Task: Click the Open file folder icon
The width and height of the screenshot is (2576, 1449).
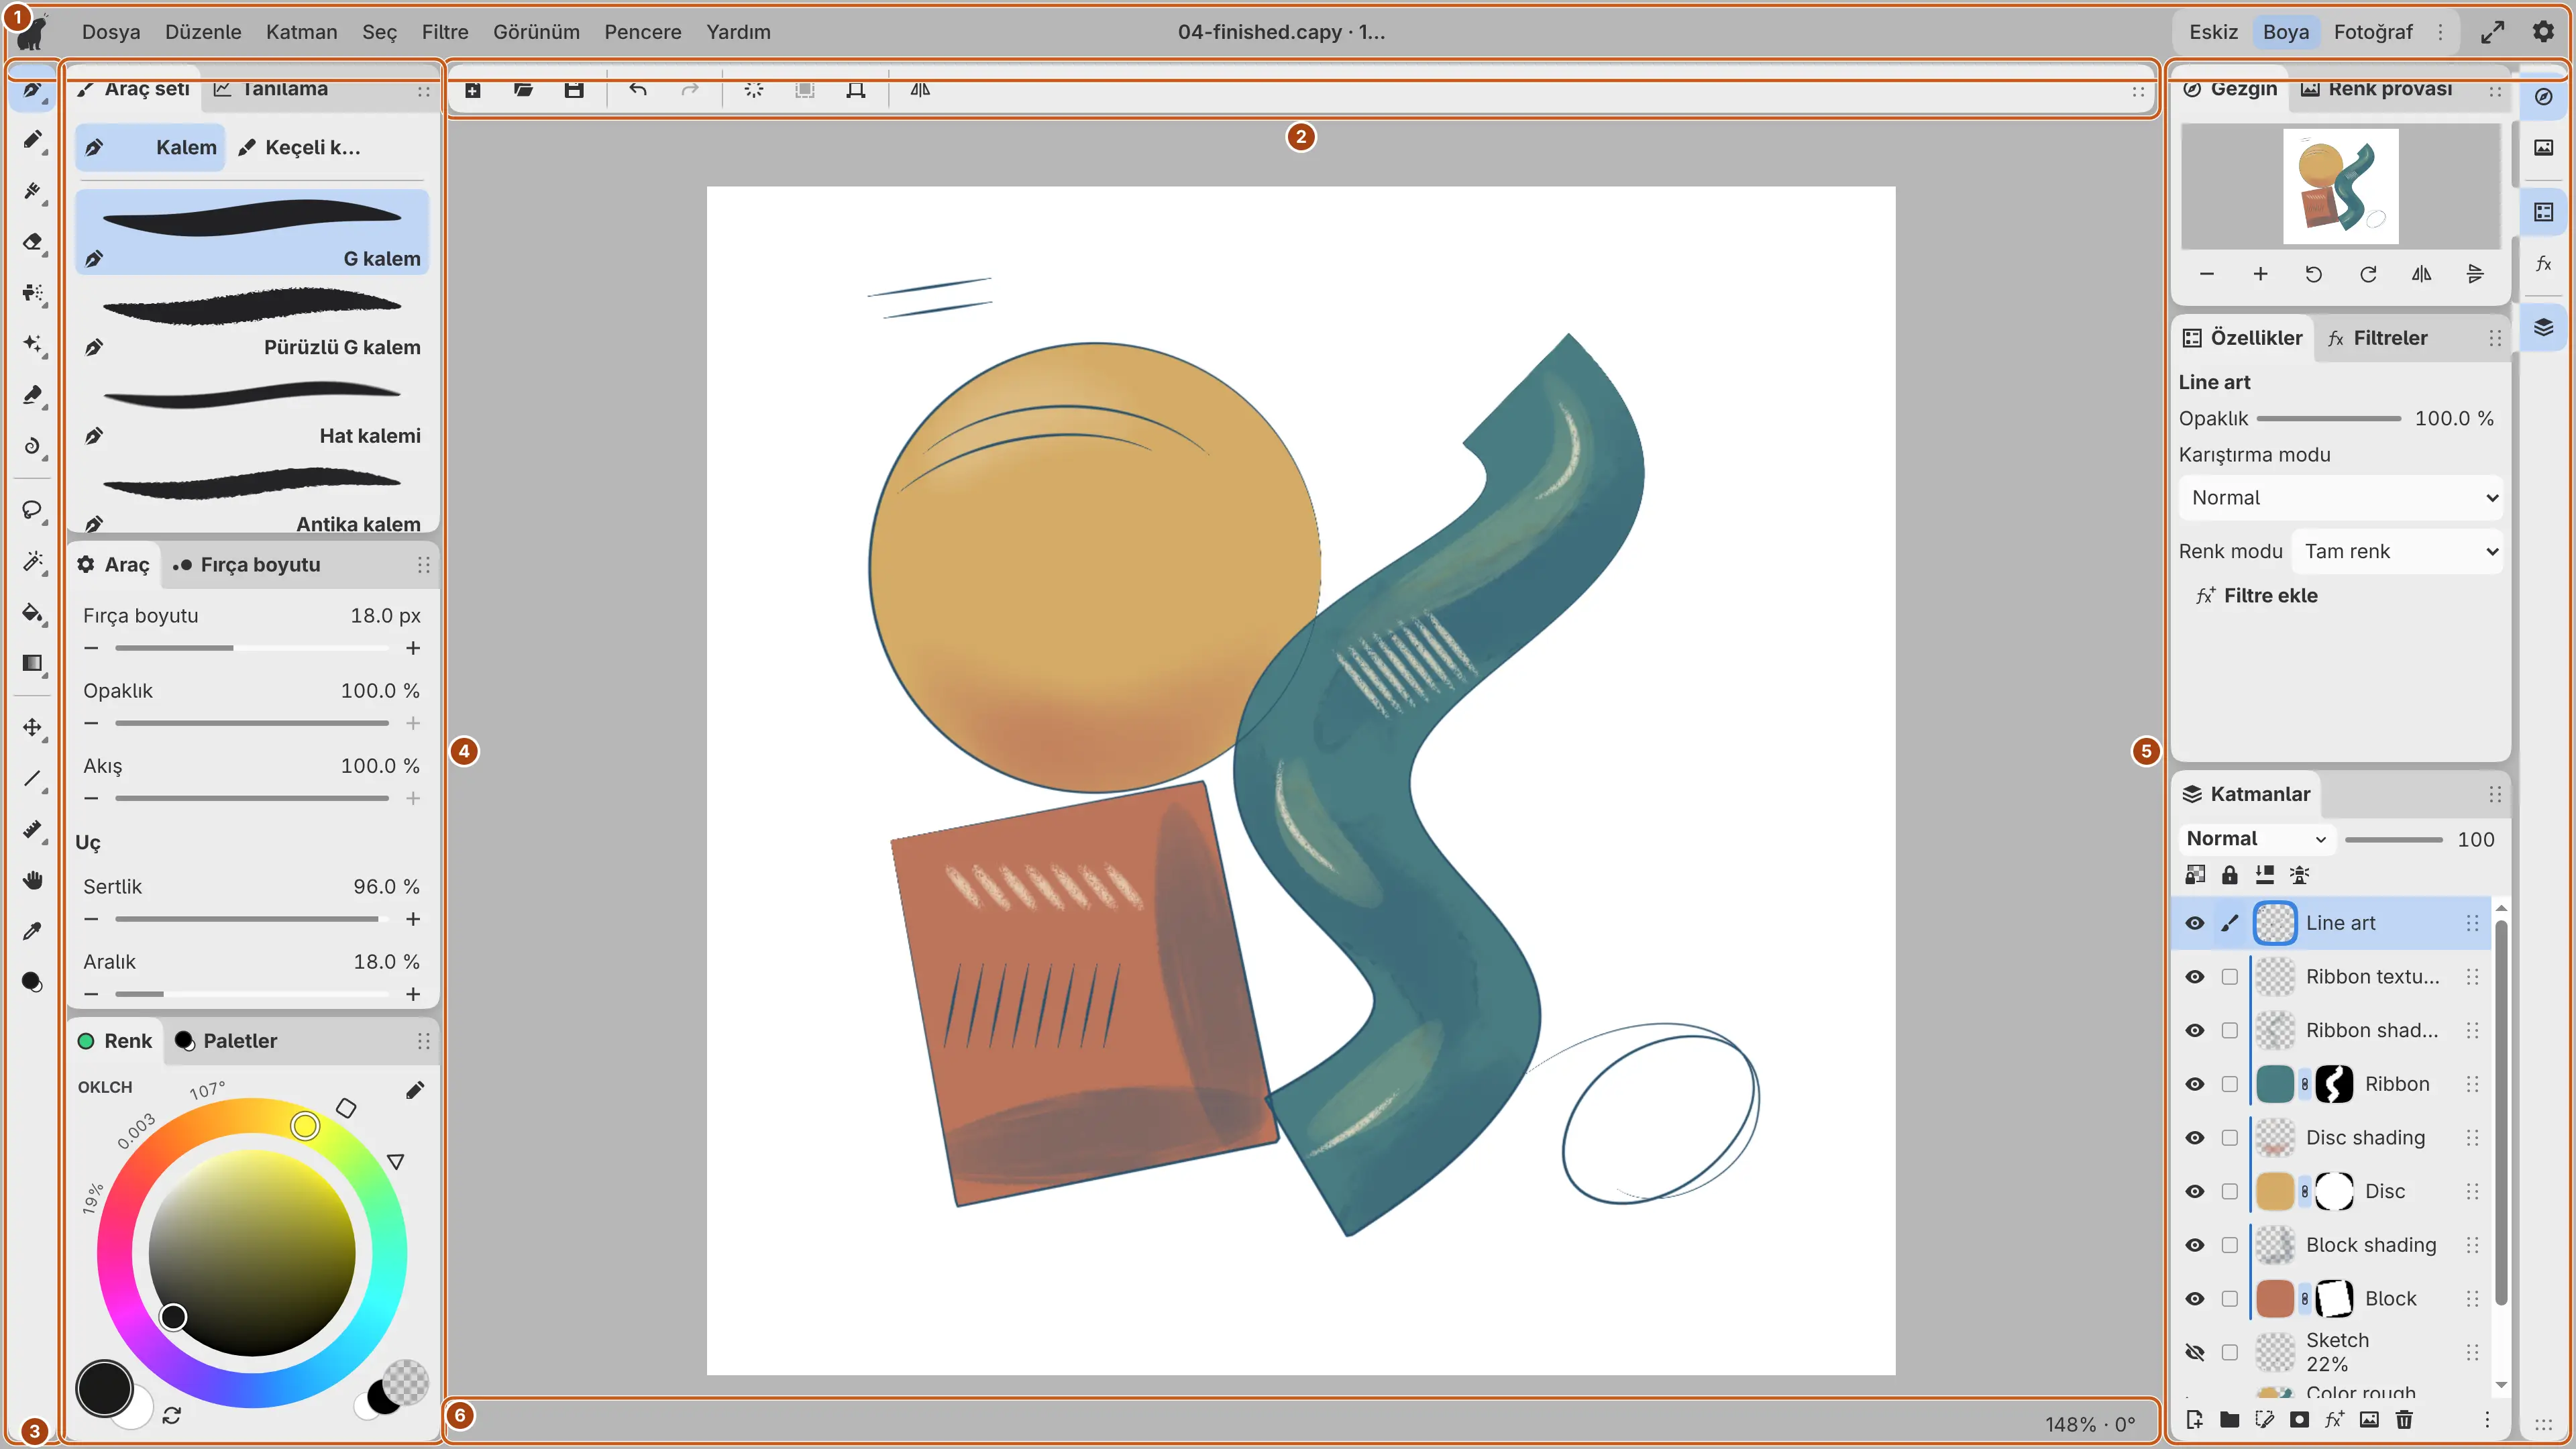Action: tap(523, 90)
